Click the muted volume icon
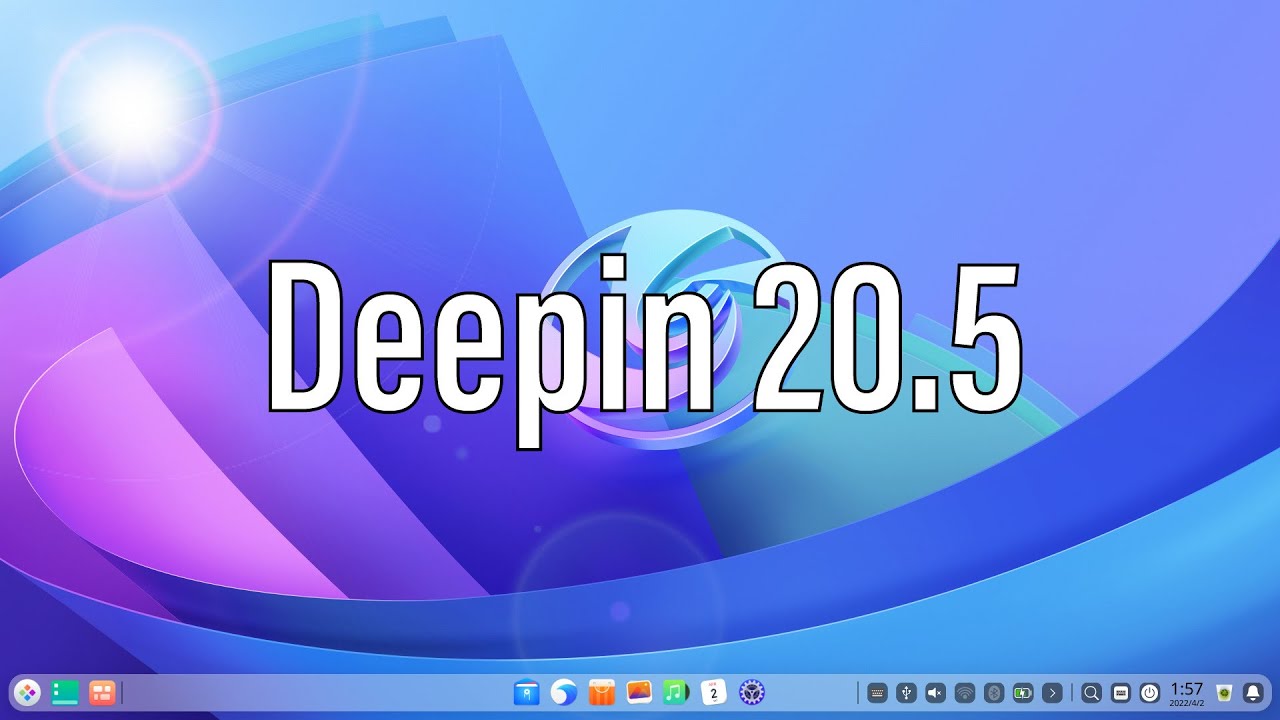This screenshot has height=720, width=1280. pyautogui.click(x=935, y=692)
